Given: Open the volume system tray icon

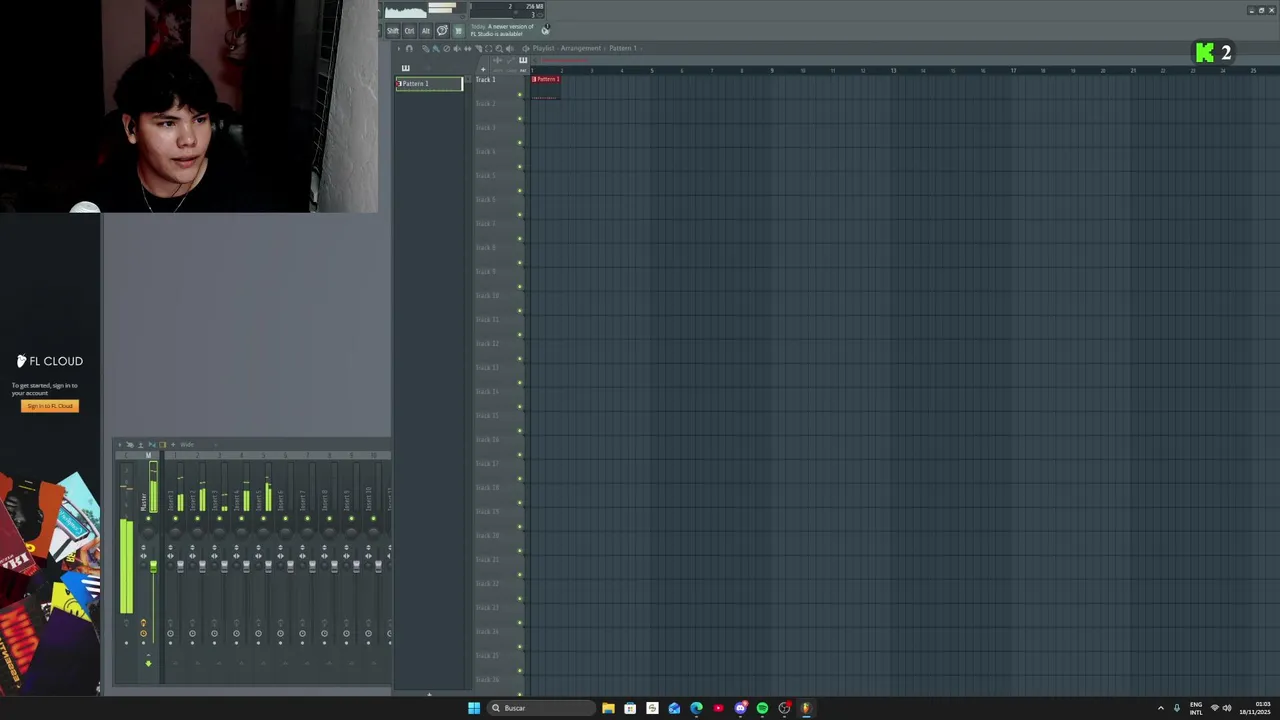Looking at the screenshot, I should (x=1227, y=708).
